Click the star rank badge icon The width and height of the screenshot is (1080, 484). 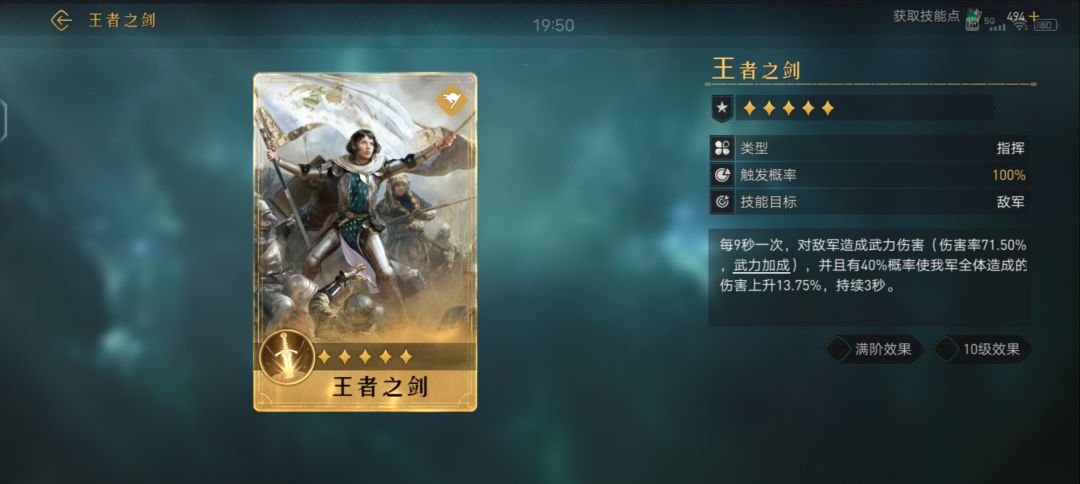coord(721,108)
